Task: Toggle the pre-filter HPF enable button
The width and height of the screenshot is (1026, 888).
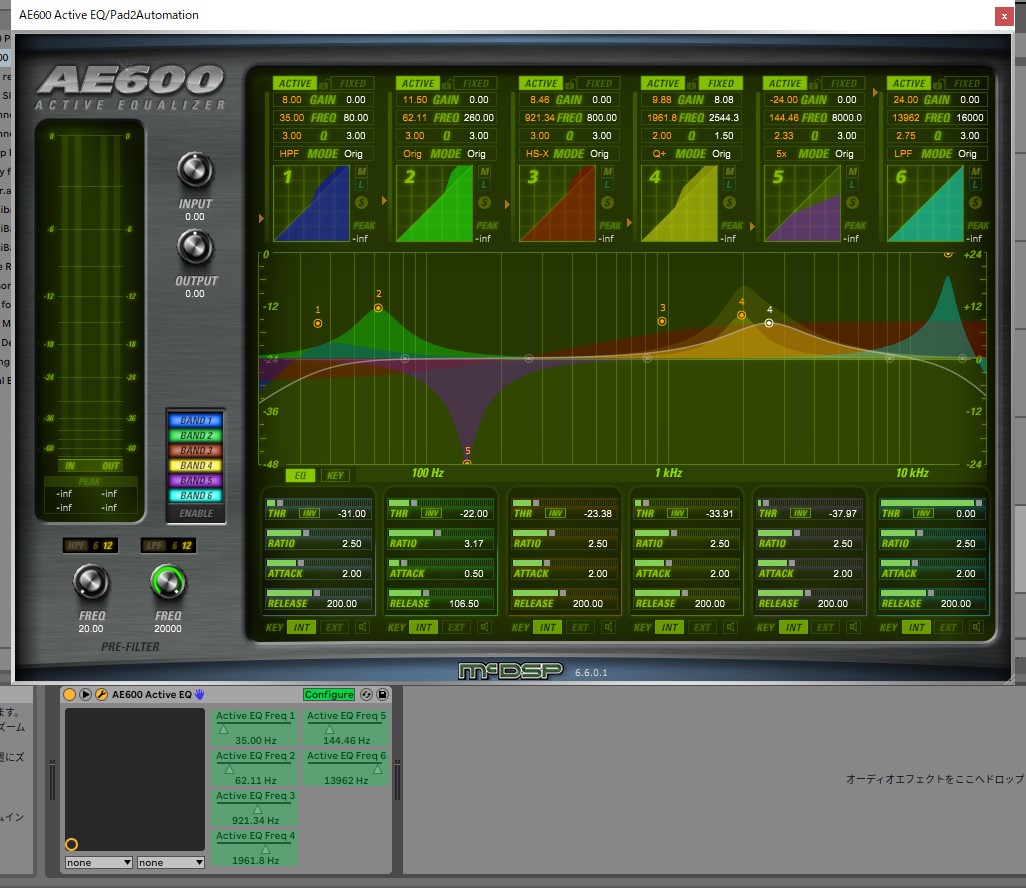Action: tap(77, 546)
